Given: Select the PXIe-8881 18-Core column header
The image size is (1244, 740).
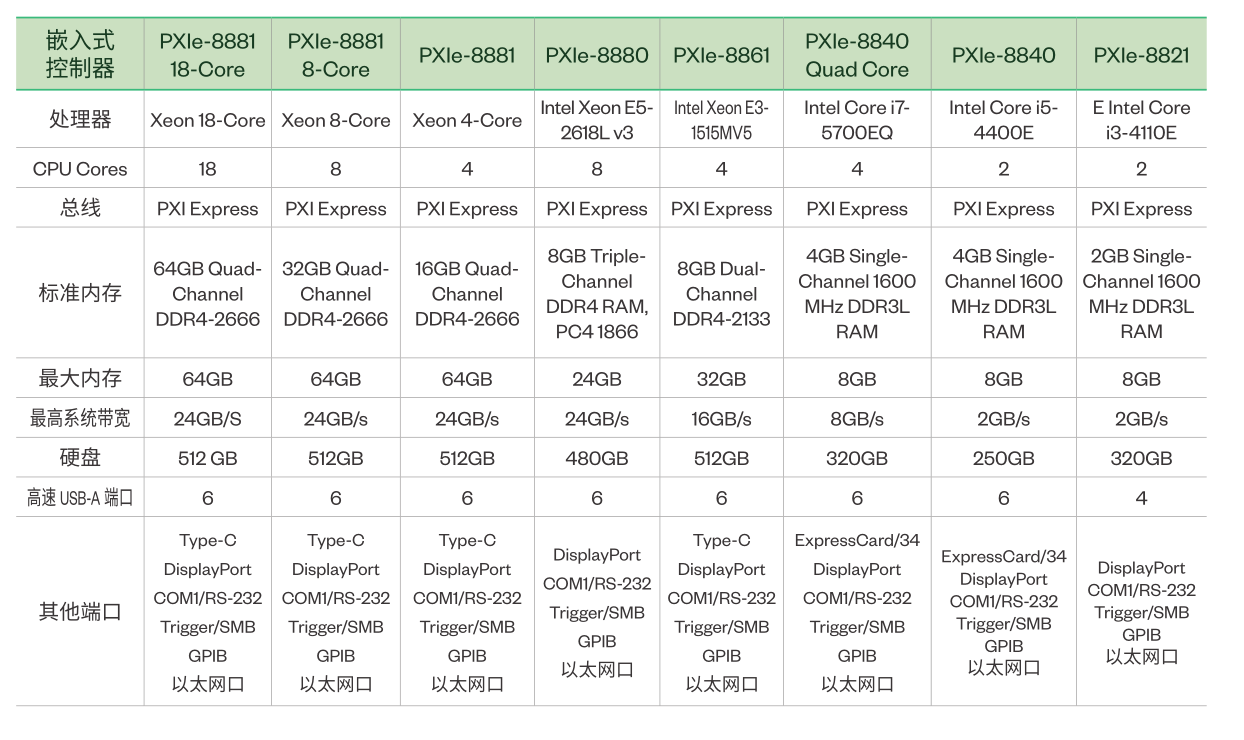Looking at the screenshot, I should 208,55.
